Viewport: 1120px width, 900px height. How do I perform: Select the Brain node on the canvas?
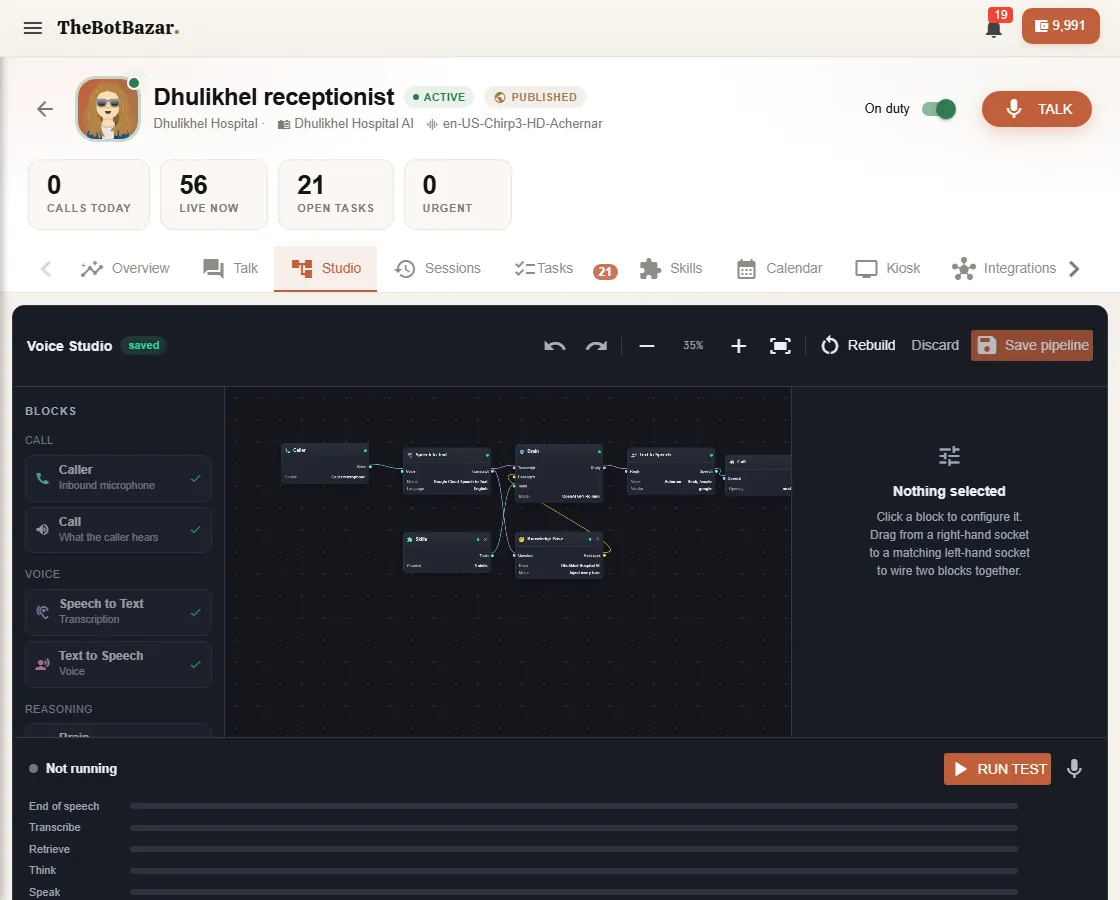click(559, 473)
